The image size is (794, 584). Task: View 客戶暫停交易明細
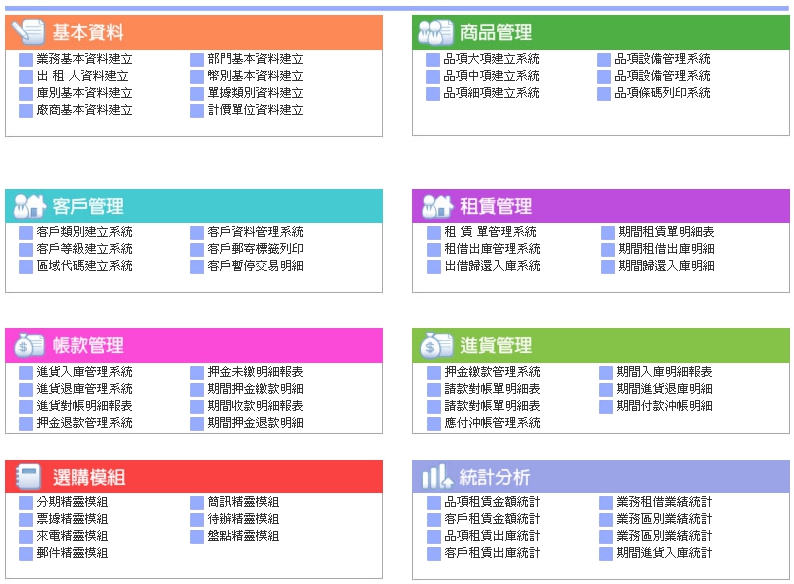pos(255,266)
